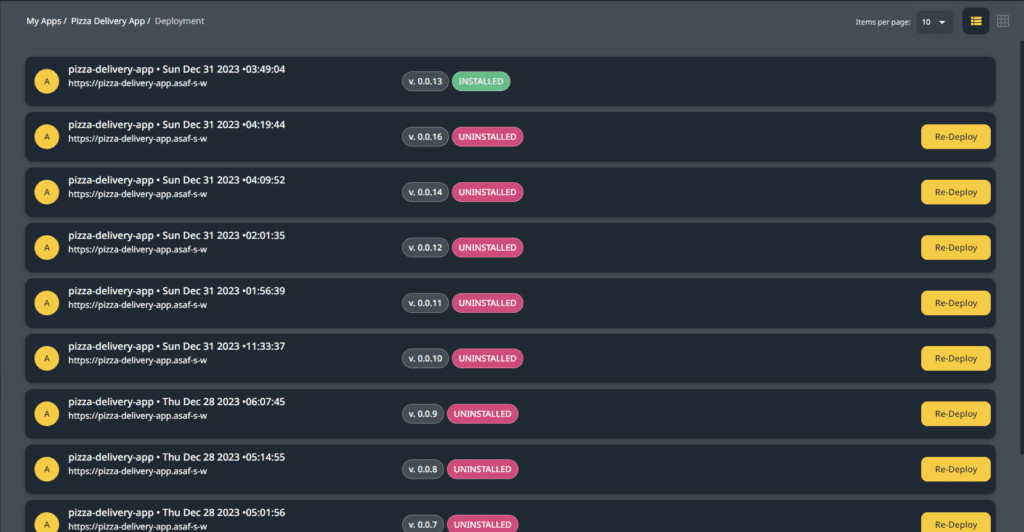Screen dimensions: 1024x532
Task: Click the v. 0.0.10 version tag
Action: [425, 358]
